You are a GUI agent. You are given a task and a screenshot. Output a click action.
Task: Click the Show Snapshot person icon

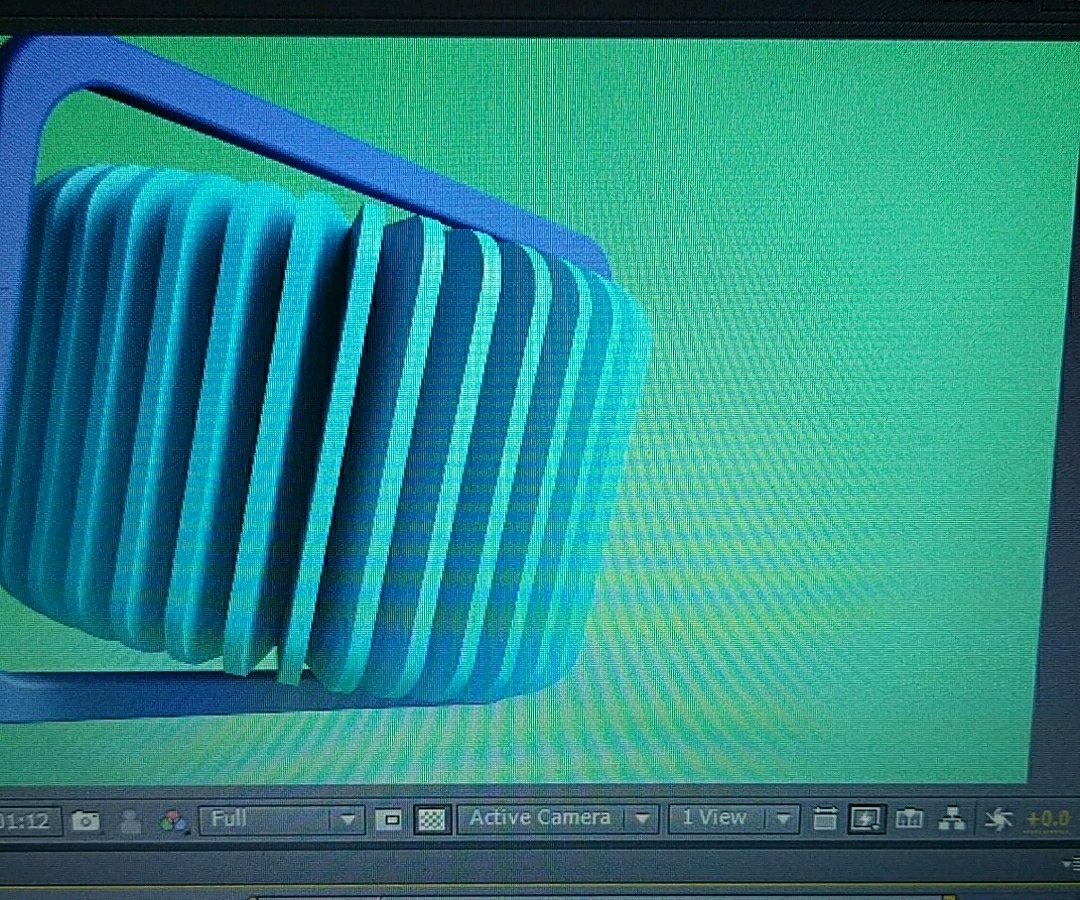click(x=130, y=821)
